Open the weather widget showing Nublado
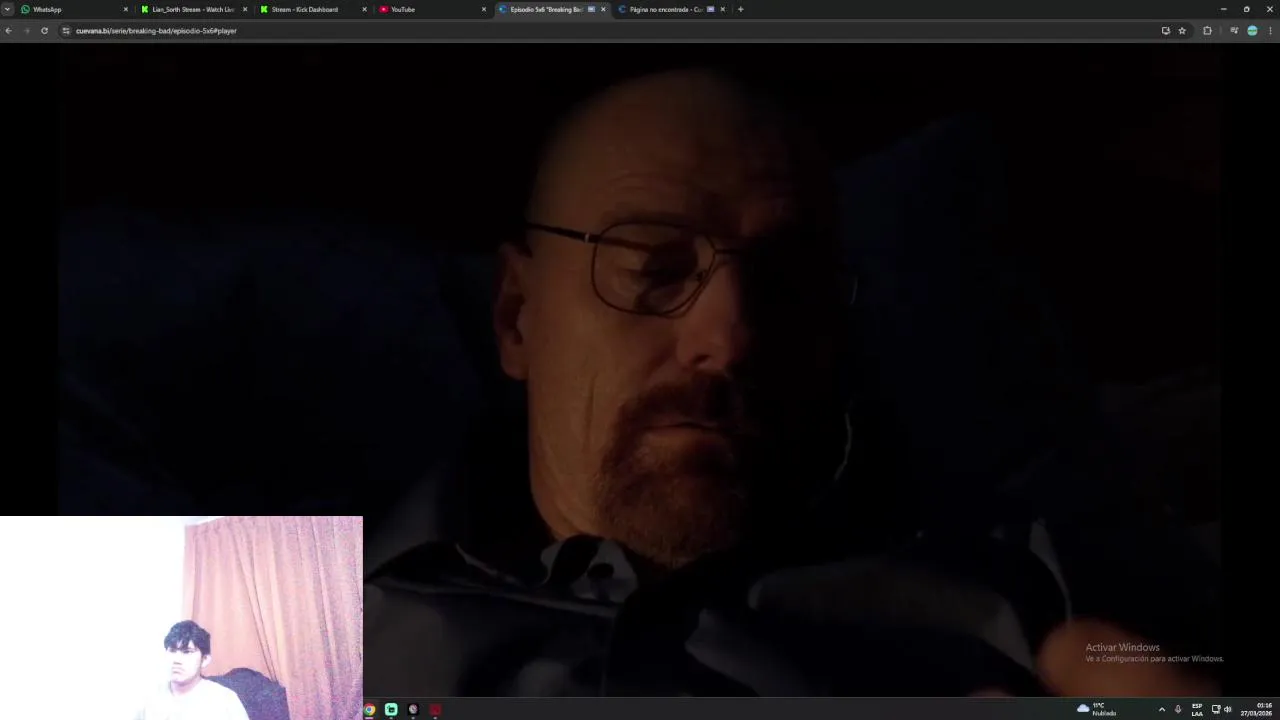The height and width of the screenshot is (720, 1280). (1097, 709)
